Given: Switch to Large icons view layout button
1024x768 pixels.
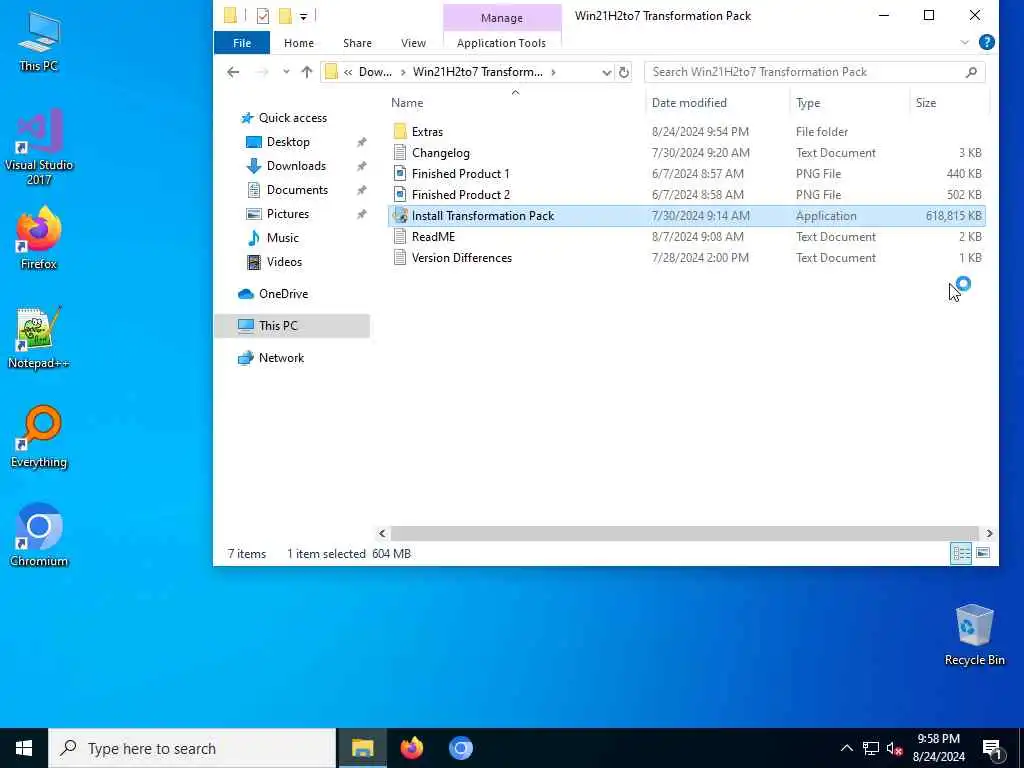Looking at the screenshot, I should coord(983,554).
